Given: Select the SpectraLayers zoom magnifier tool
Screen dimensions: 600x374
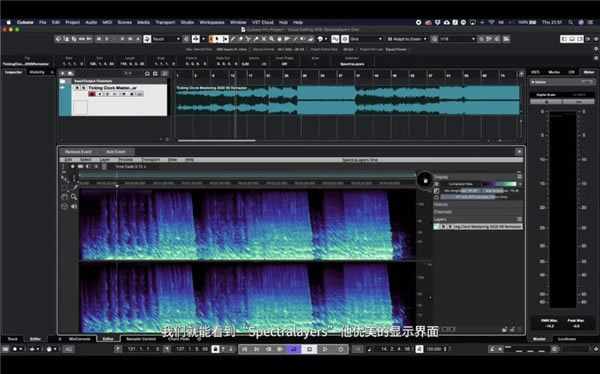Looking at the screenshot, I should click(74, 197).
